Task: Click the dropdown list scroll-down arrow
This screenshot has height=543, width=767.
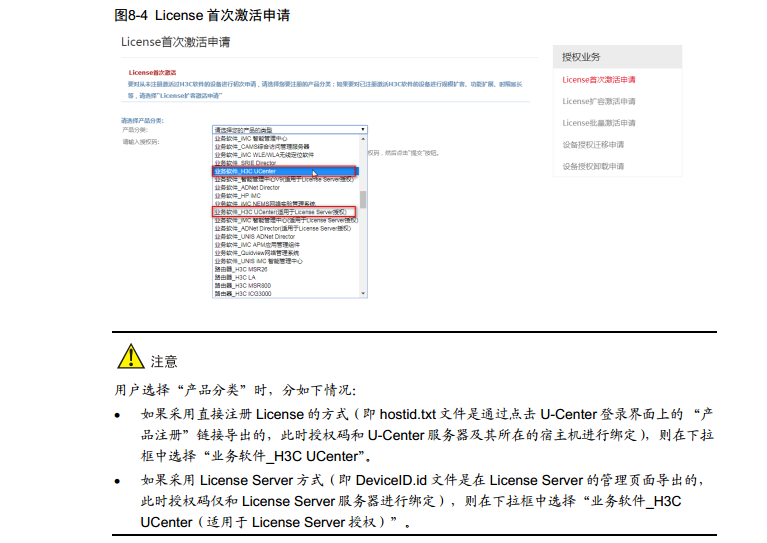Action: [363, 293]
